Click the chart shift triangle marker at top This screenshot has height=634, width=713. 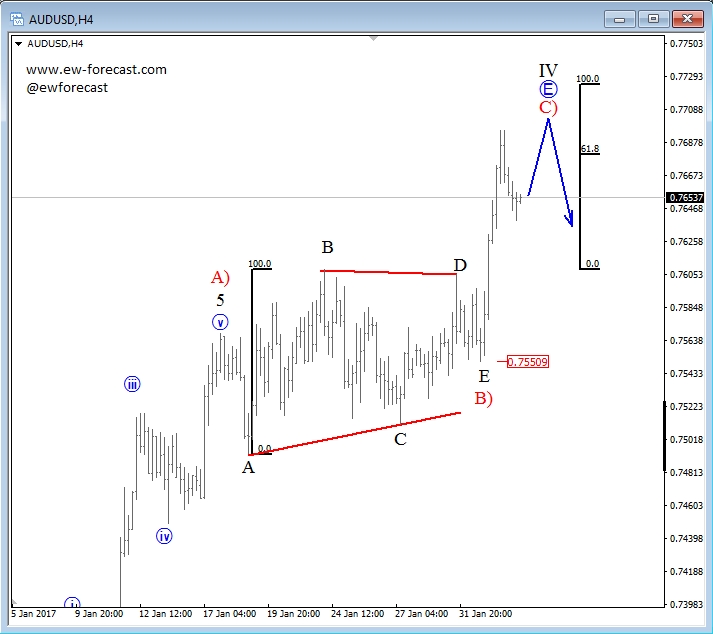click(x=373, y=39)
